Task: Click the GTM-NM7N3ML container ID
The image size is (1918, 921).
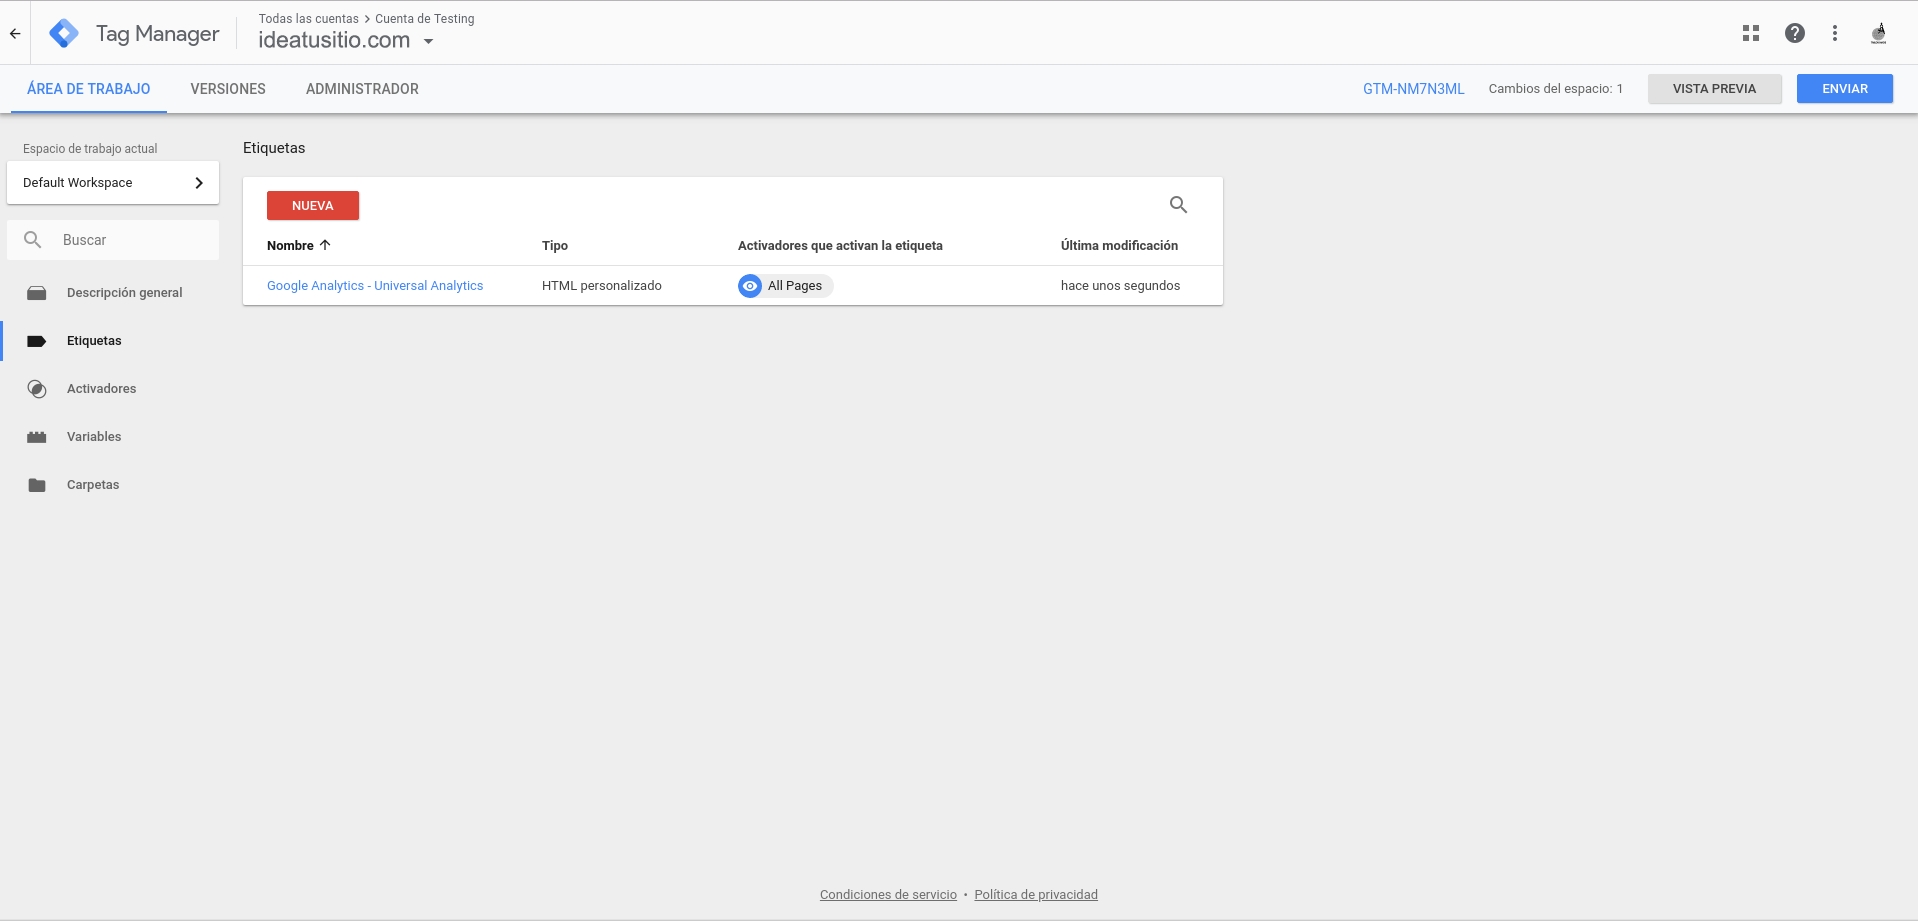Action: pos(1413,89)
